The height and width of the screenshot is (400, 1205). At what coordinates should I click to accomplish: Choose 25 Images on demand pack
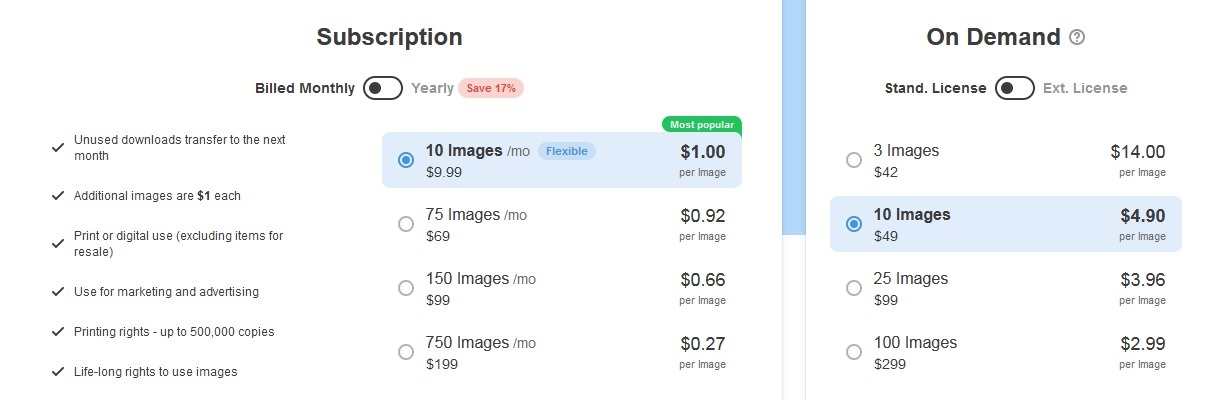1006,288
